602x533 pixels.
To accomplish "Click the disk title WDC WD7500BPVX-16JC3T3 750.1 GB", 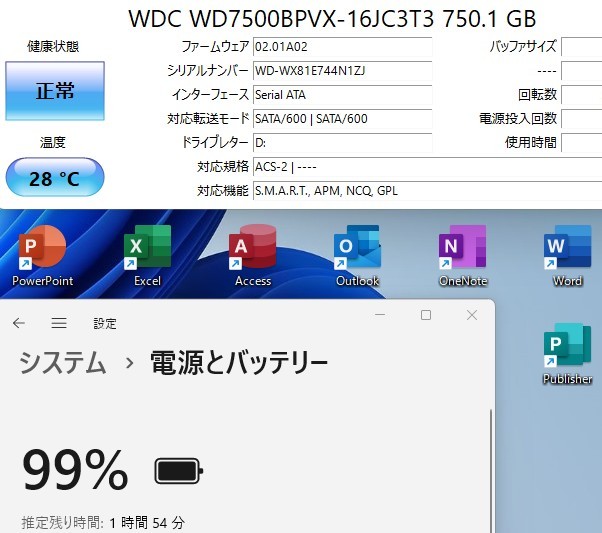I will [332, 18].
